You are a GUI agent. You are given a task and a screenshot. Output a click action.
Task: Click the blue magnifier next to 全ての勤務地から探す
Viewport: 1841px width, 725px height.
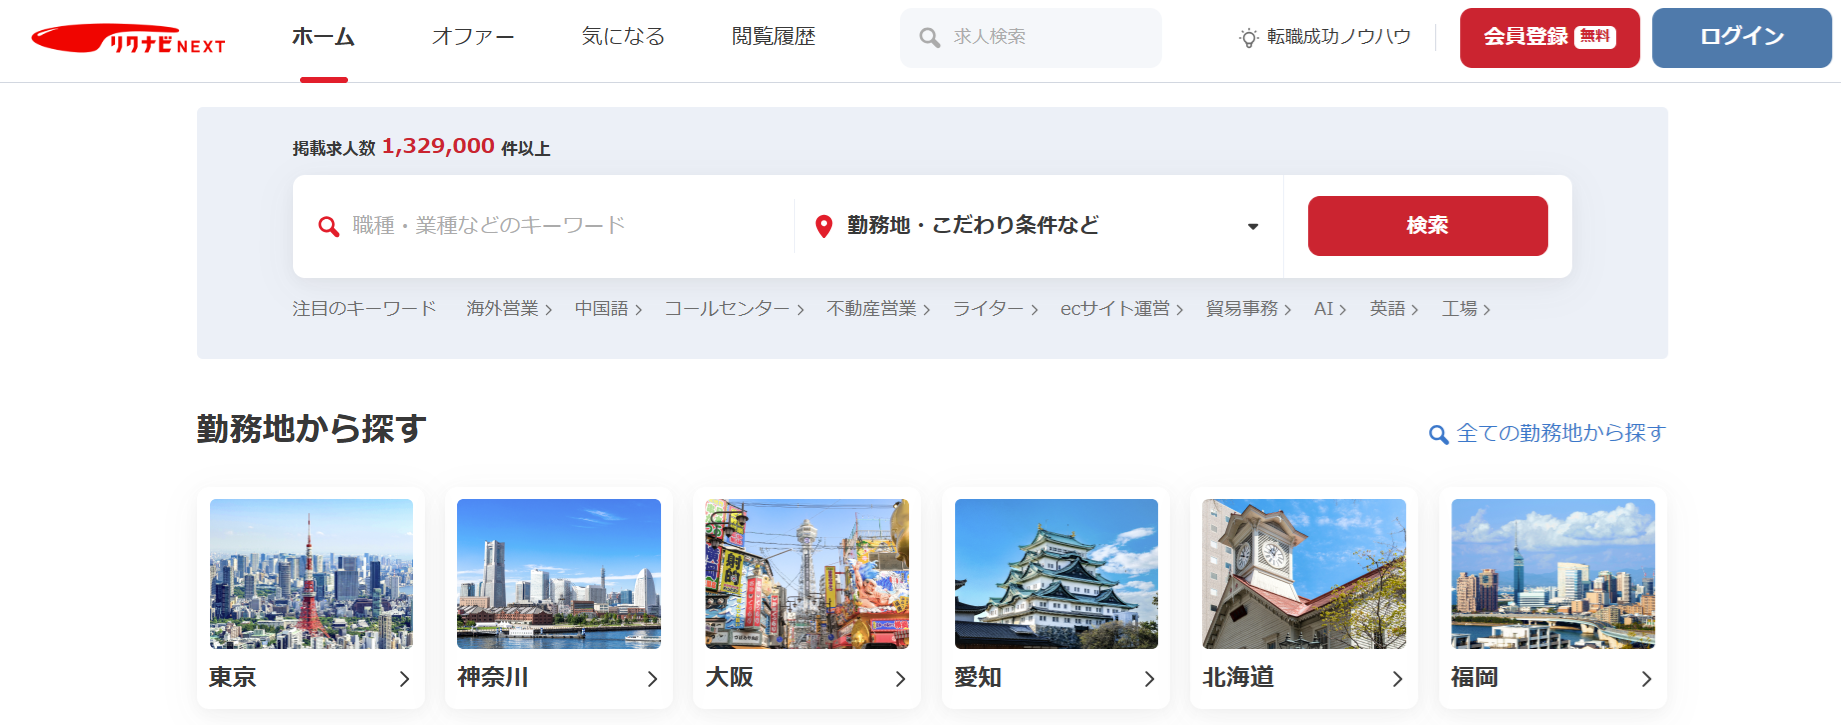click(1438, 434)
